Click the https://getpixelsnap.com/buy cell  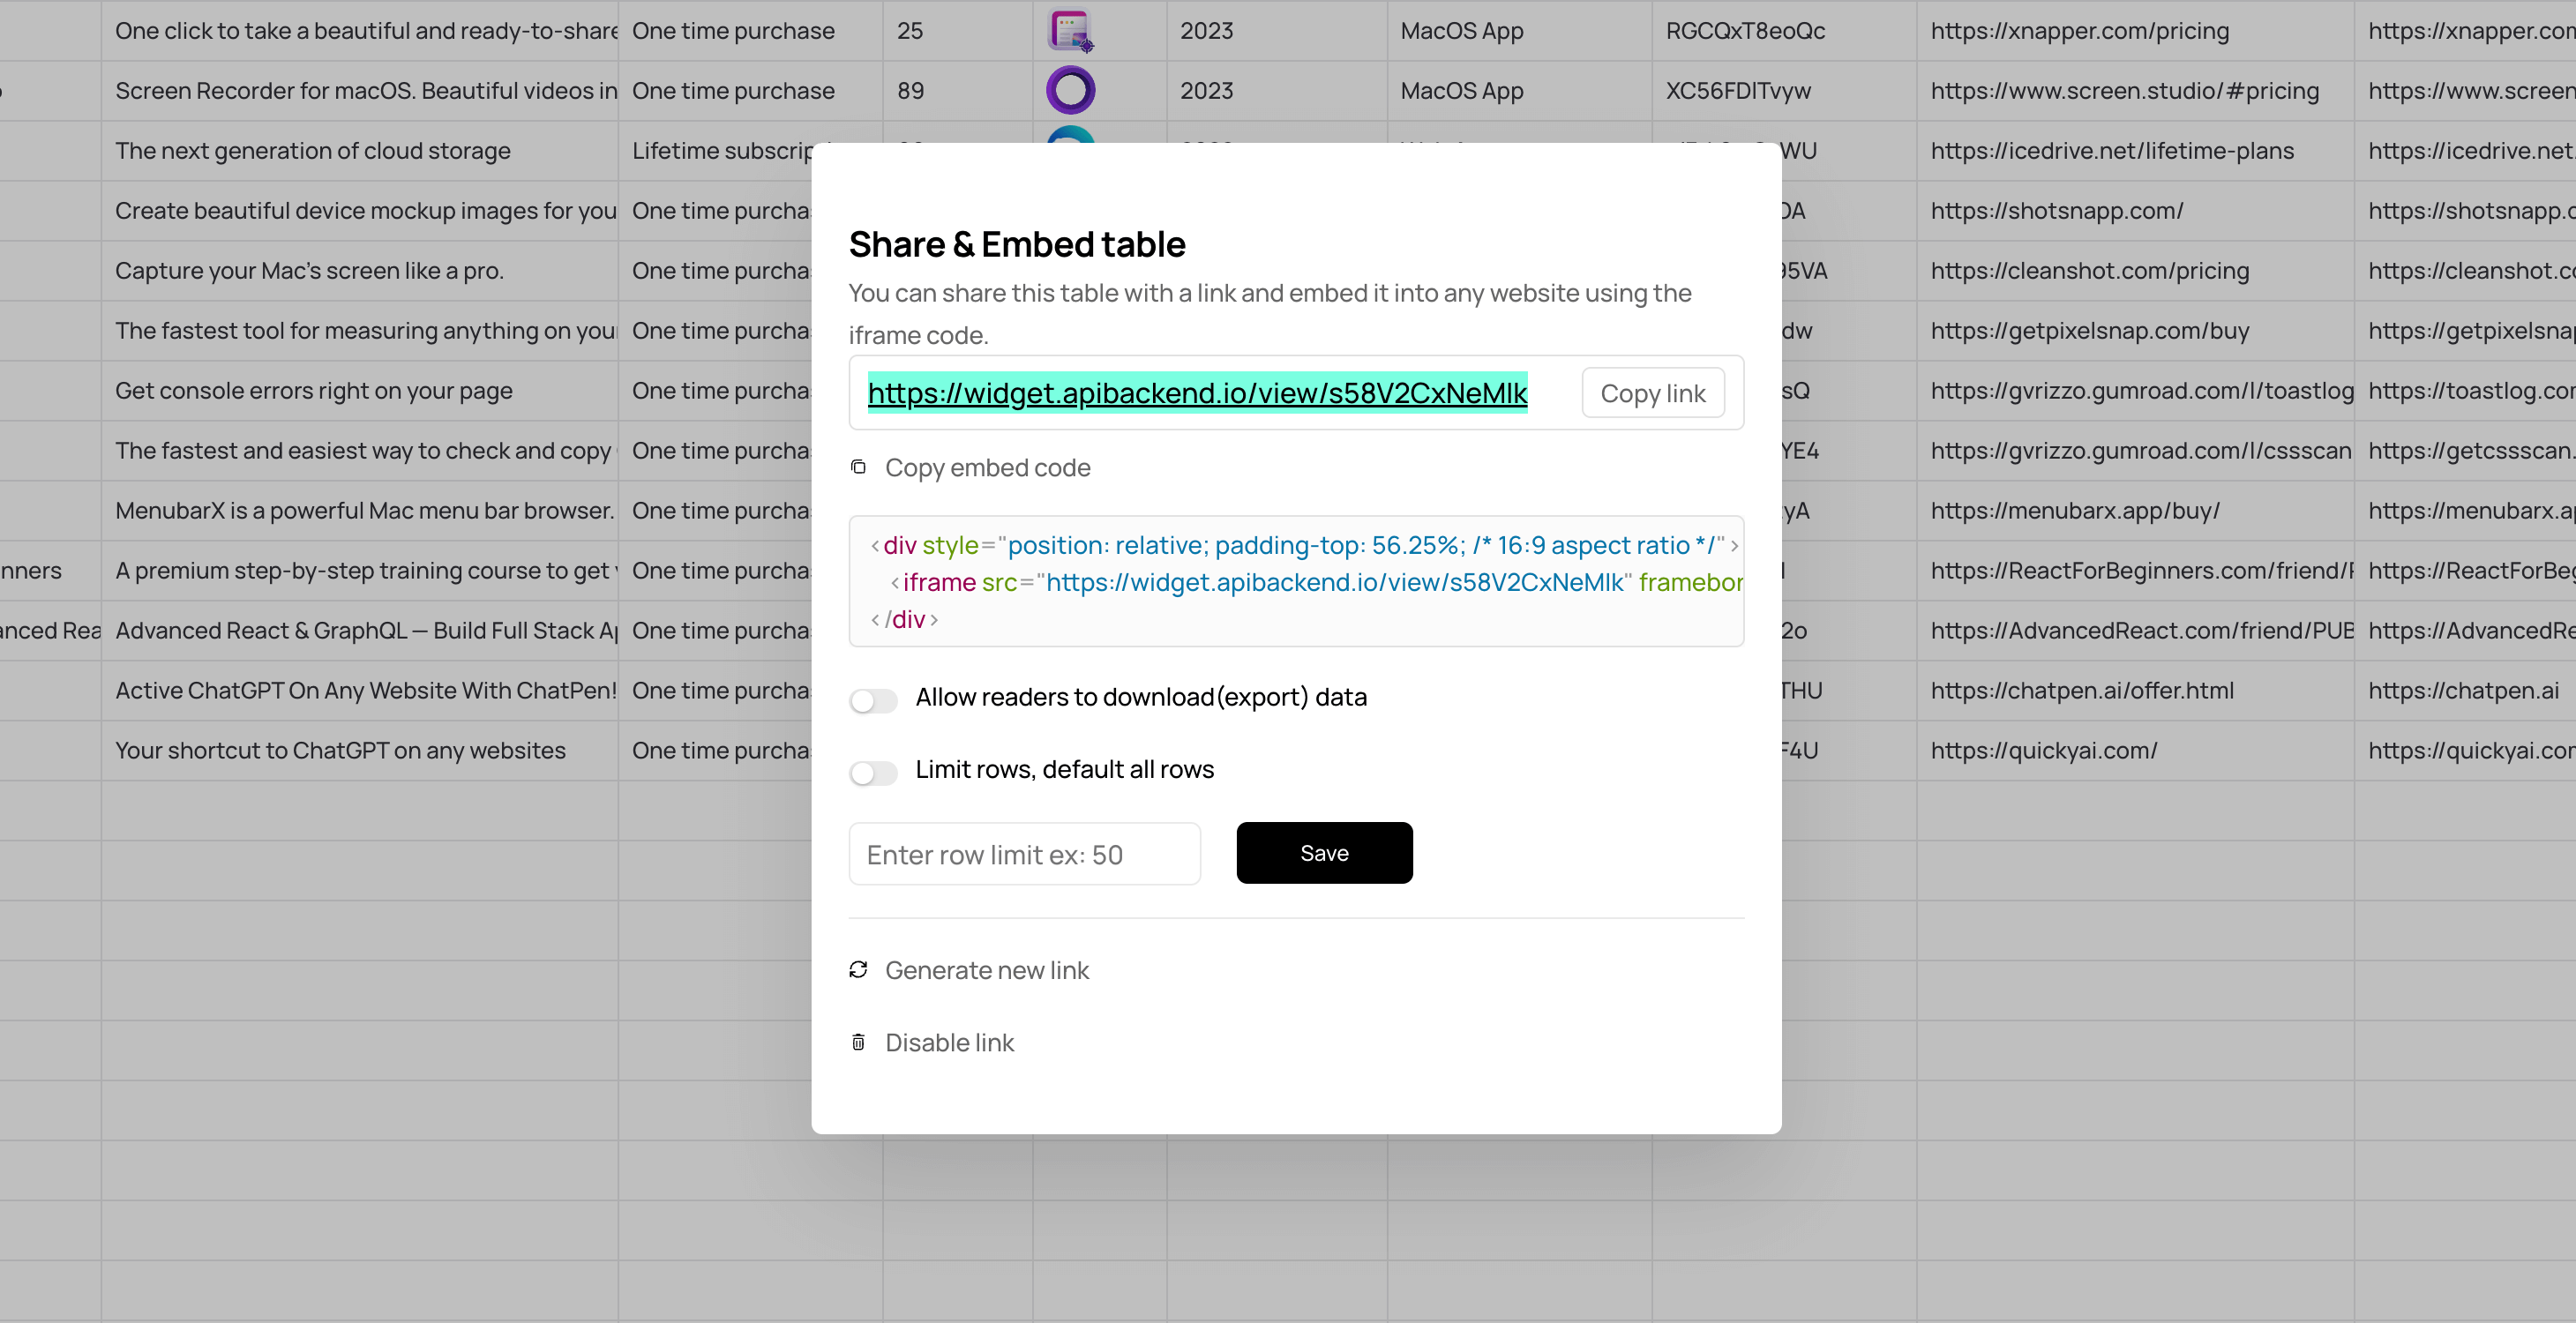click(x=2135, y=331)
